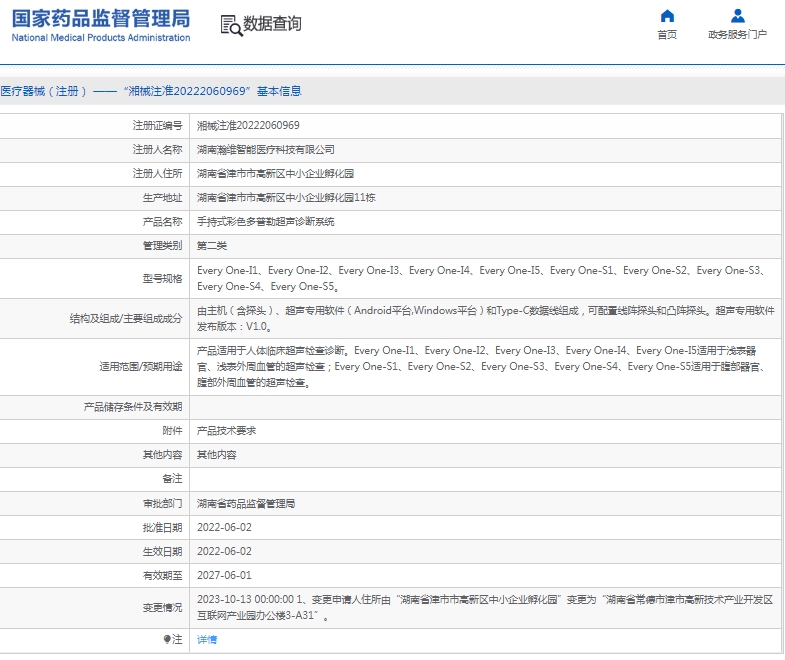Open the 详情 details link
The image size is (785, 660).
(207, 639)
